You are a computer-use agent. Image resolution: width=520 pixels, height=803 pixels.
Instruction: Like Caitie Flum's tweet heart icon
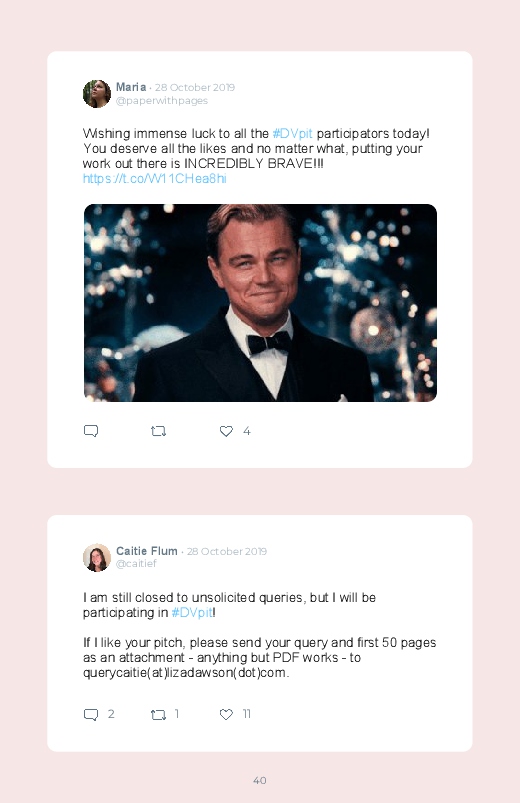(226, 714)
